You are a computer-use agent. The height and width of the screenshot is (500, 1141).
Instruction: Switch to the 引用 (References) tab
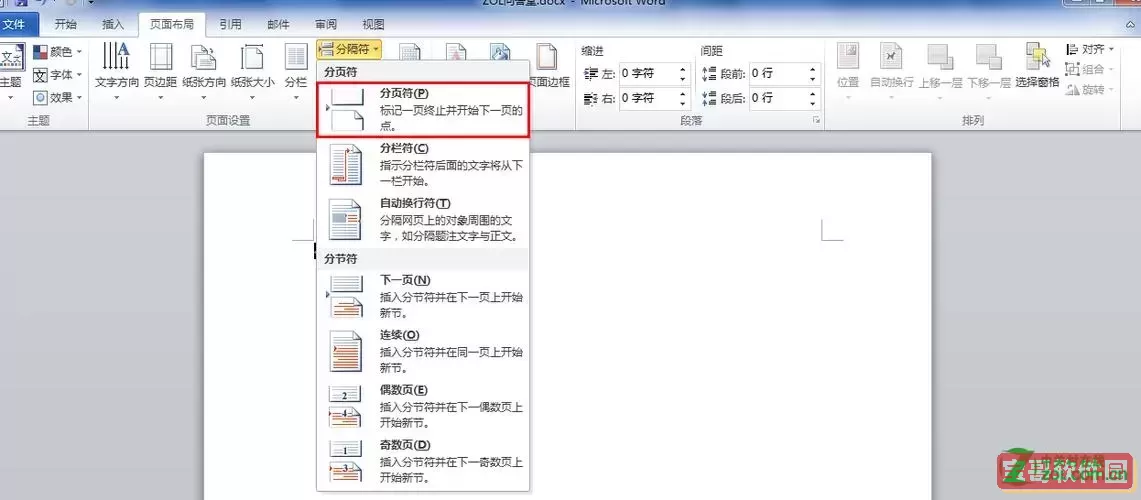coord(230,24)
